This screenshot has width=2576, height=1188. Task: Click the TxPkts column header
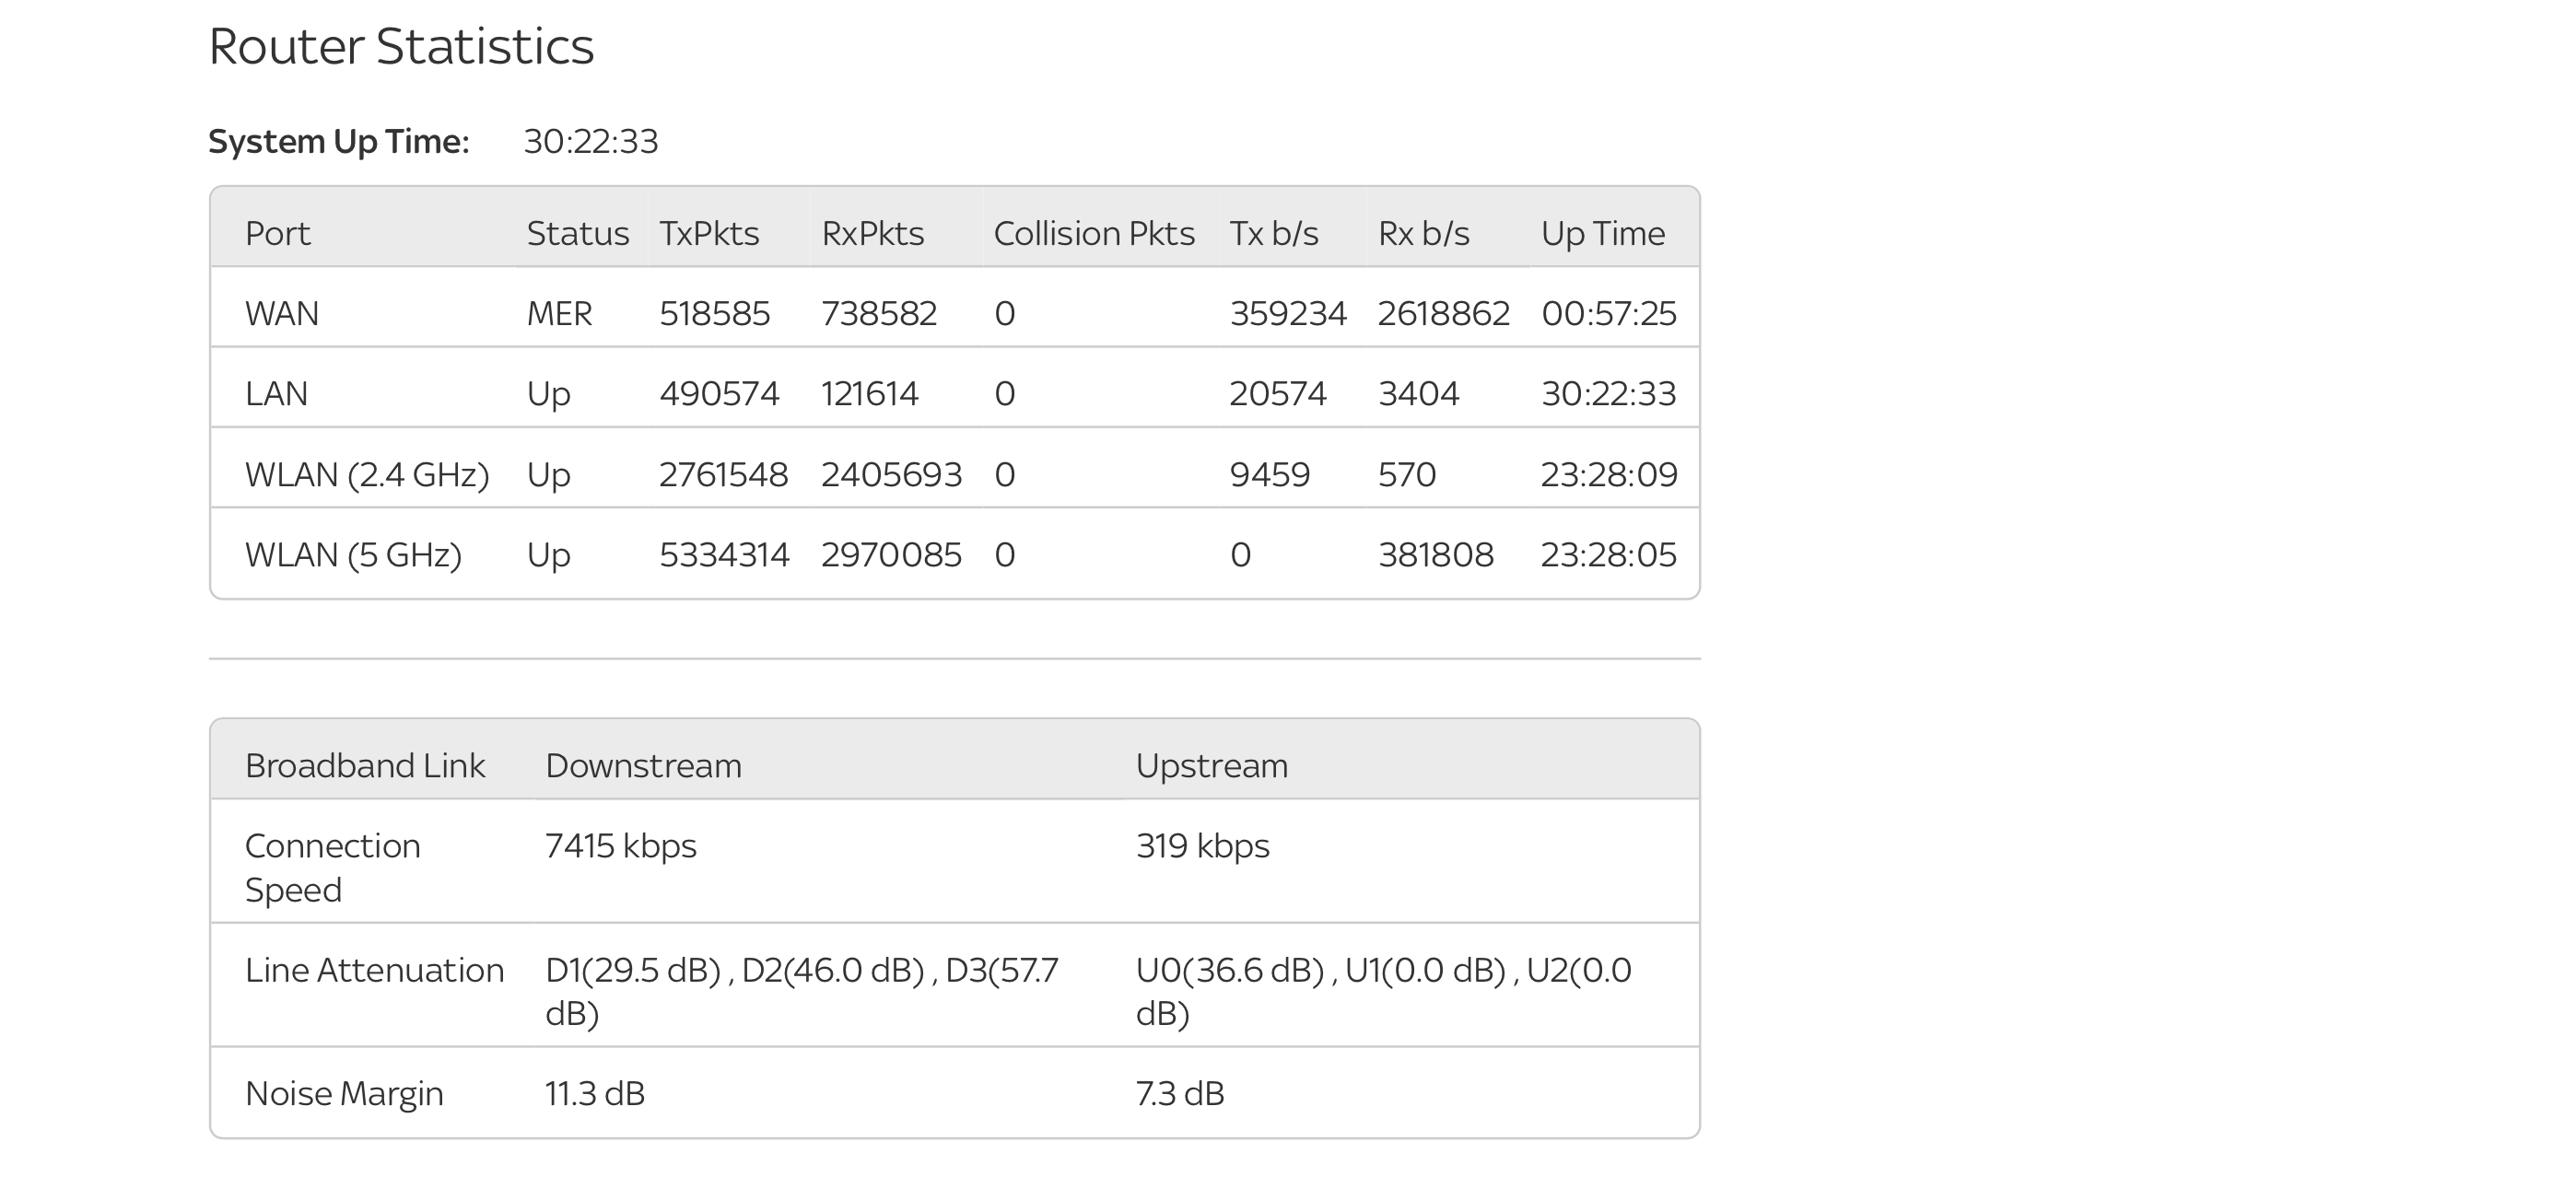tap(709, 234)
